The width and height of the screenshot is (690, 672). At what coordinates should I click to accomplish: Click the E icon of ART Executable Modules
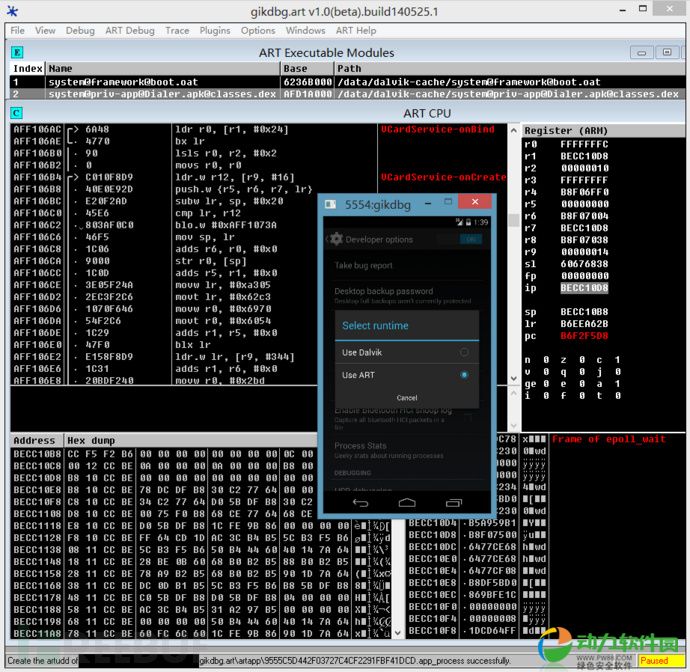pos(17,52)
